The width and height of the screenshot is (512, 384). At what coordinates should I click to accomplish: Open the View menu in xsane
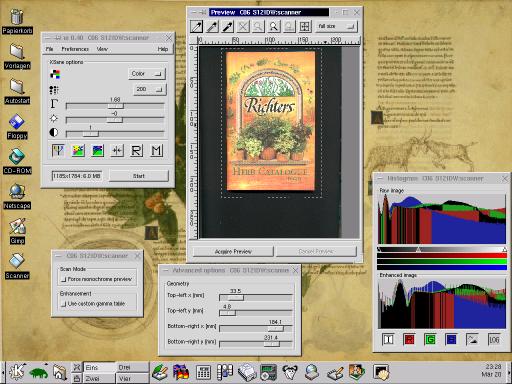(x=102, y=49)
